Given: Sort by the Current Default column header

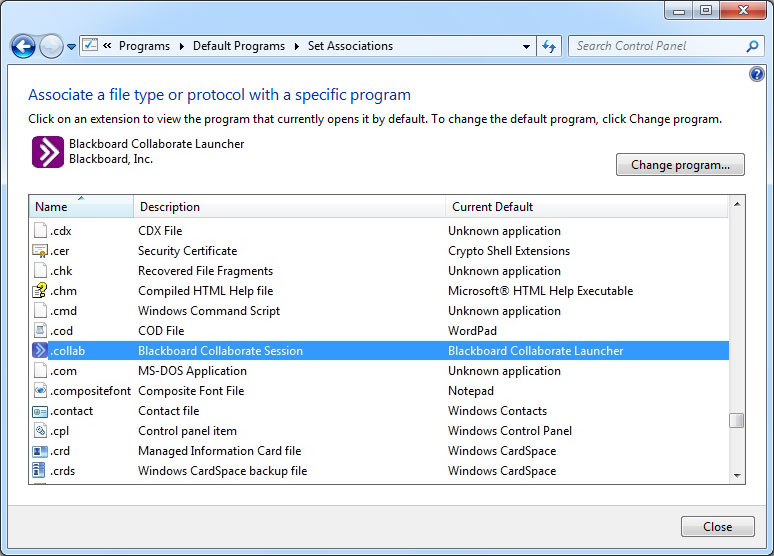Looking at the screenshot, I should pyautogui.click(x=586, y=206).
